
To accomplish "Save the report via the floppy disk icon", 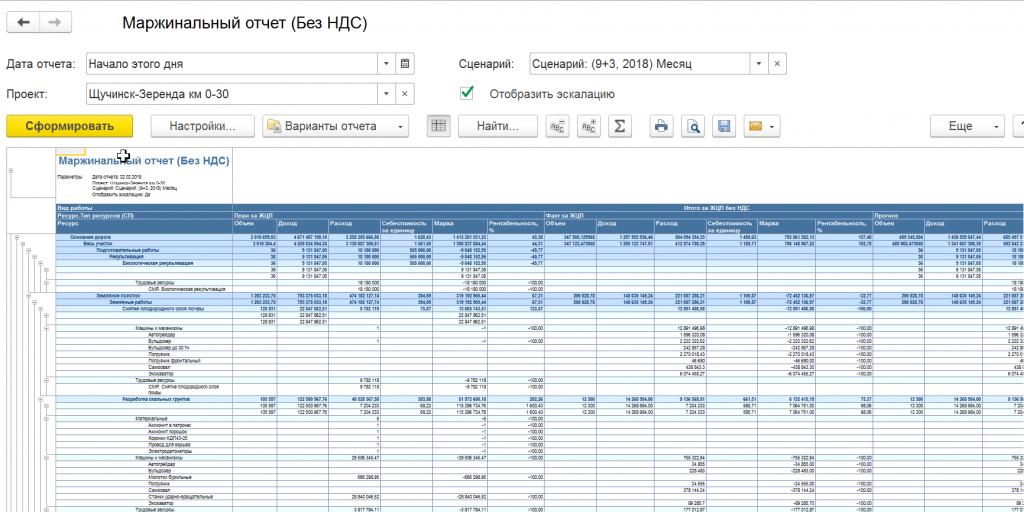I will tap(723, 126).
